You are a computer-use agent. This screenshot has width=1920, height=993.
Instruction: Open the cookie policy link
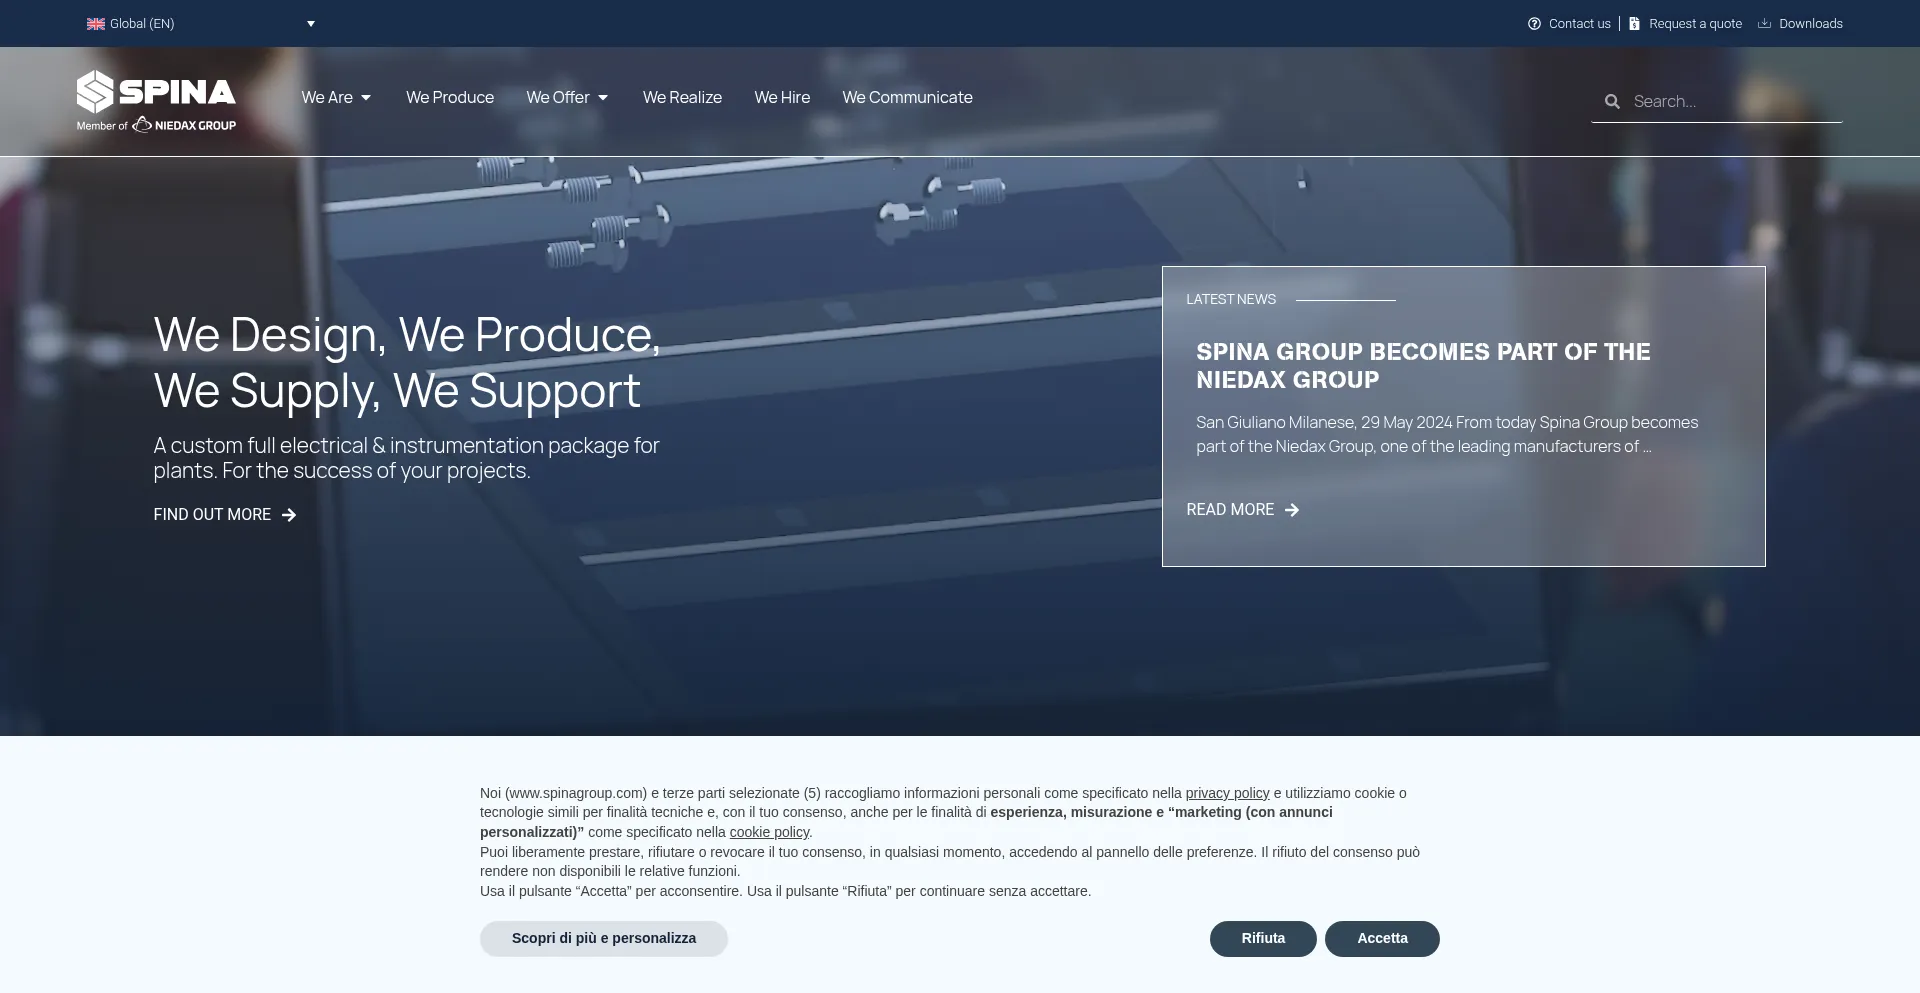tap(769, 832)
